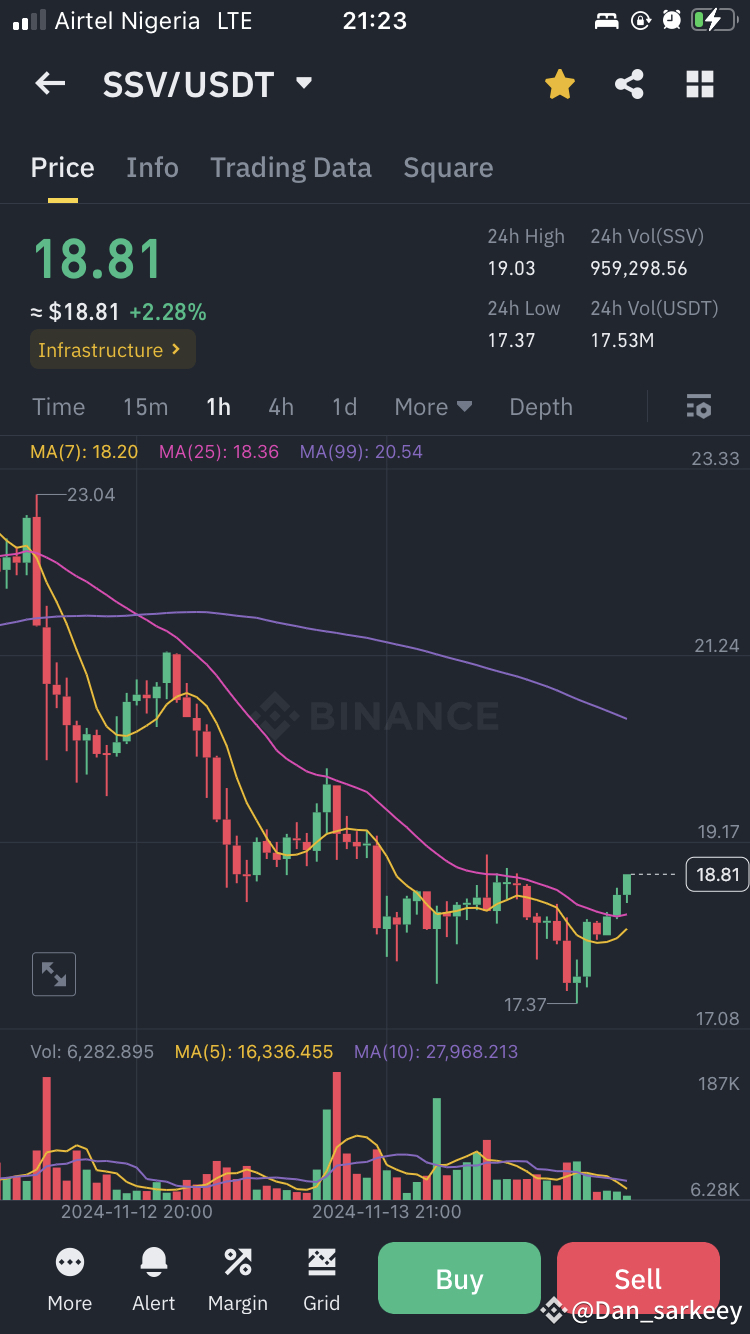Tap the 24h Vol(SSV) 959,298.56 value
The height and width of the screenshot is (1334, 750).
pyautogui.click(x=639, y=268)
